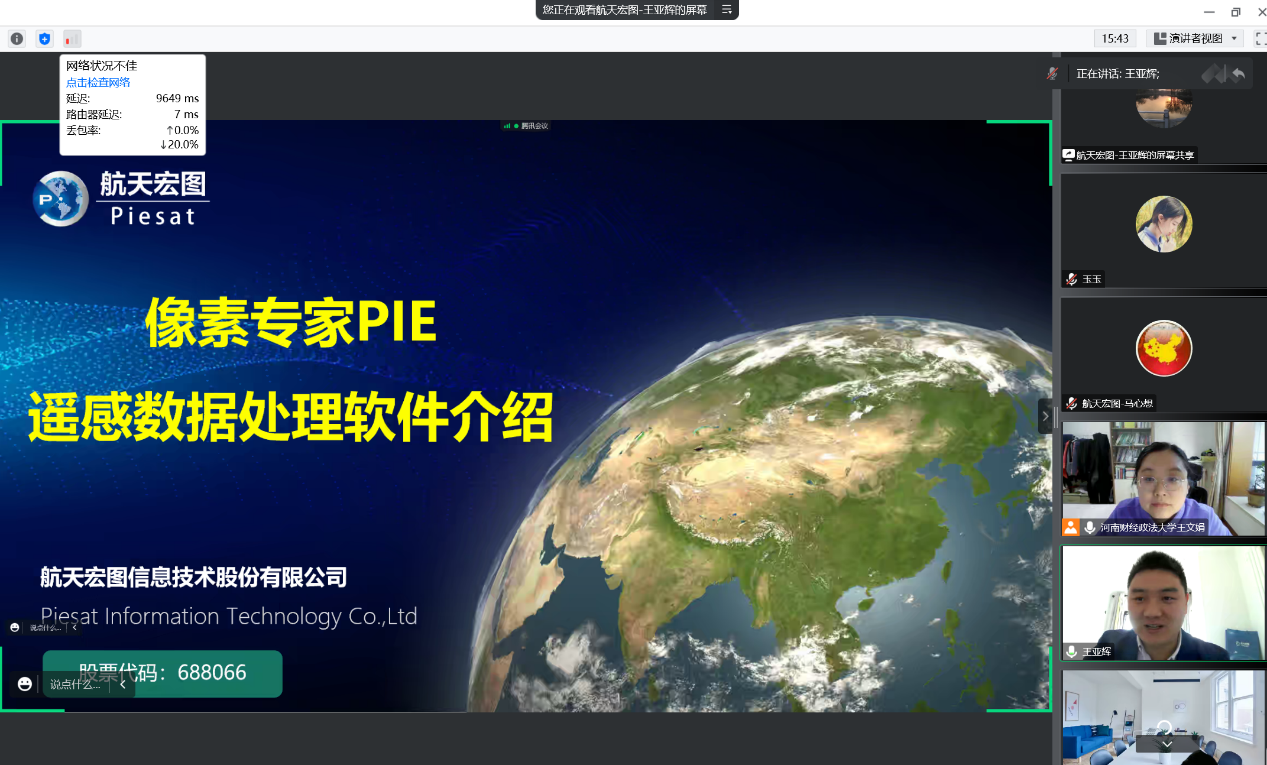Image resolution: width=1267 pixels, height=765 pixels.
Task: Open the meeting info icon
Action: coord(17,39)
